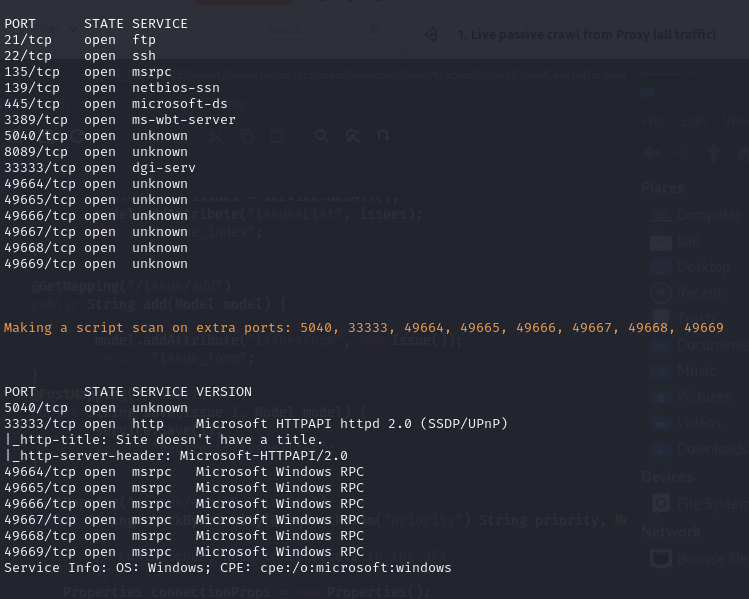The width and height of the screenshot is (749, 599).
Task: Click the faint magnifier search icon in the editor toolbar
Action: click(322, 137)
